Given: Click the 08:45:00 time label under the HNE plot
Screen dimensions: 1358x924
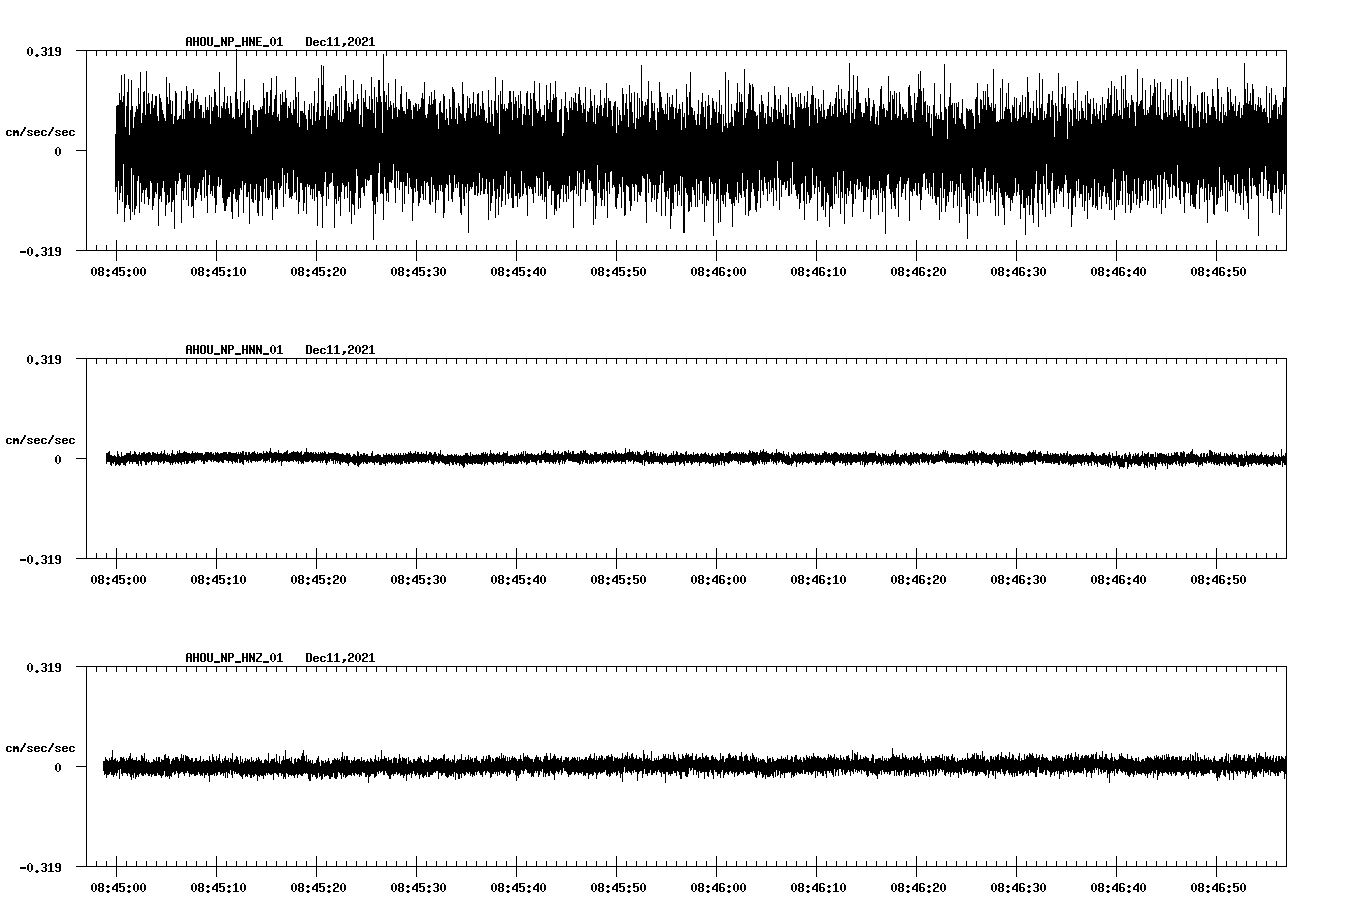Looking at the screenshot, I should click(118, 272).
